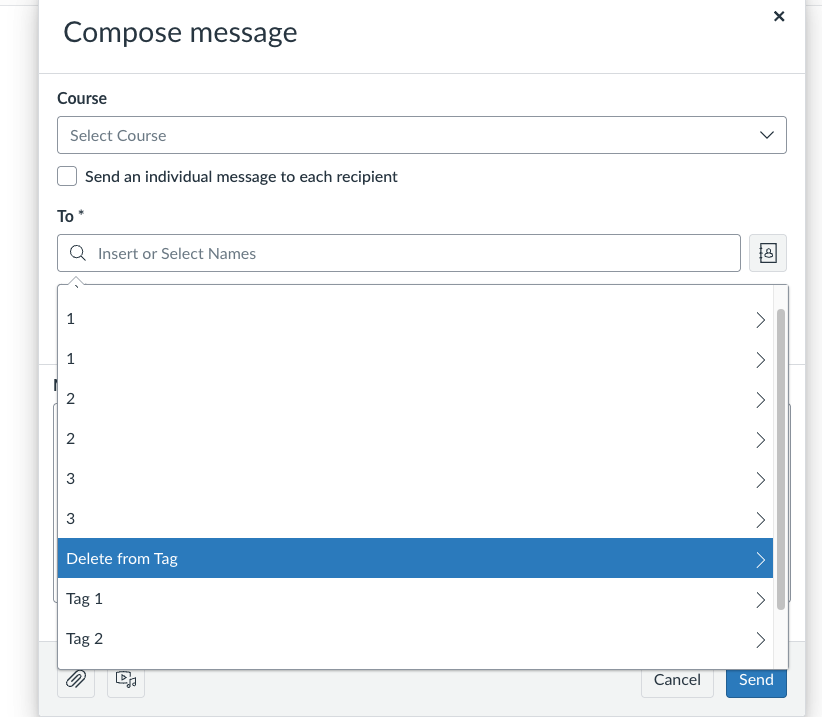
Task: Click the search magnifier icon in To field
Action: [78, 253]
